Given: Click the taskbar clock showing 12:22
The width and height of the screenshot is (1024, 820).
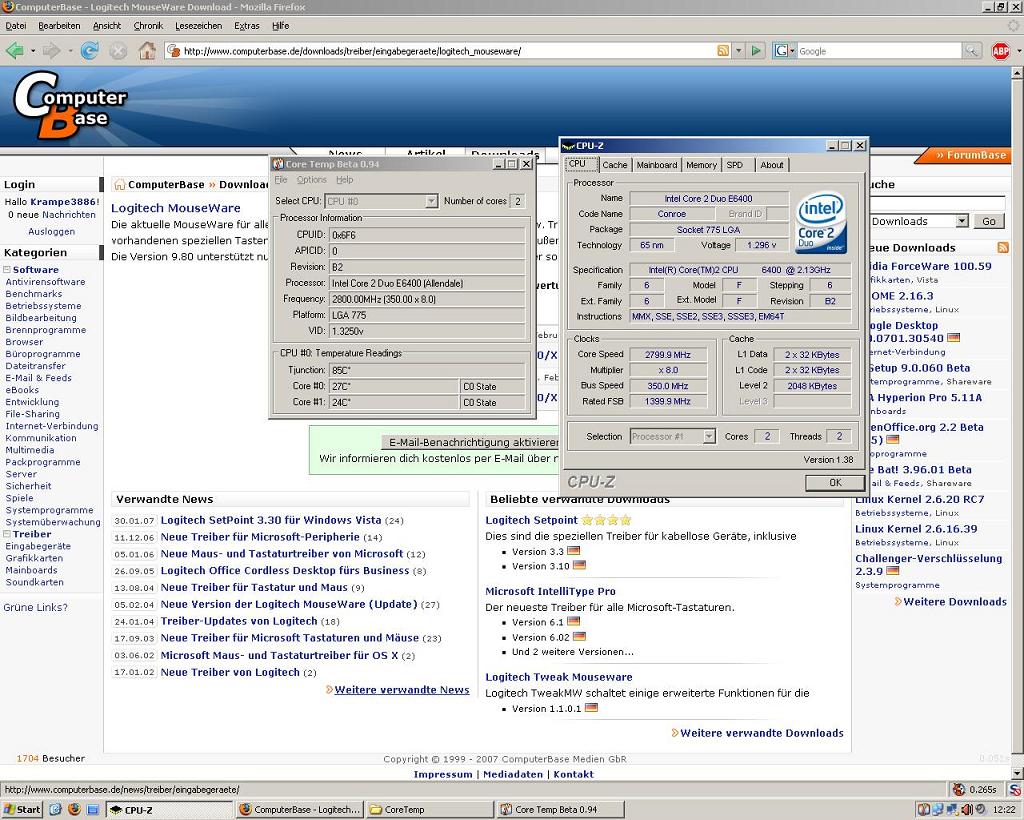Looking at the screenshot, I should [1004, 810].
